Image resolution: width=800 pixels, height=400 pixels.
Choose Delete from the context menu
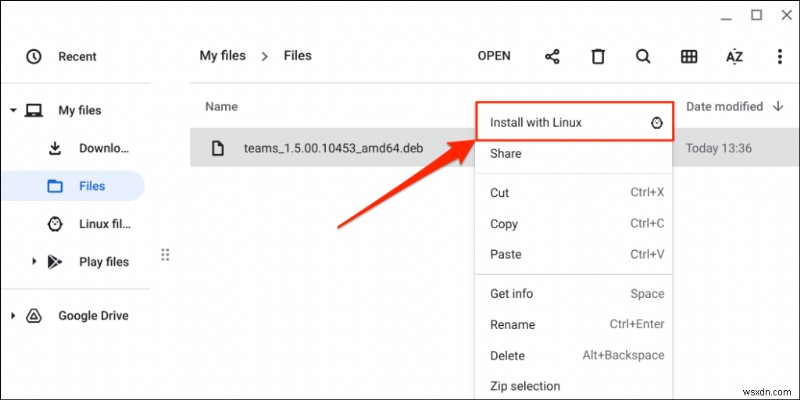click(x=573, y=356)
